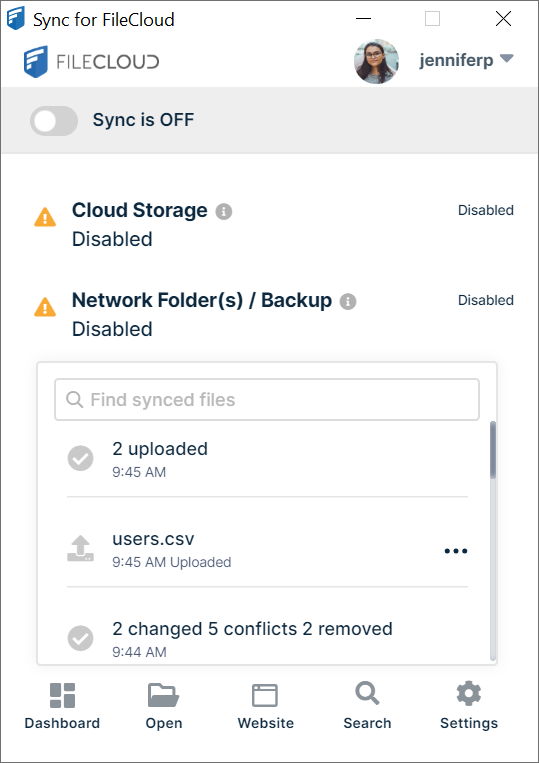Click the upload icon beside users.csv
The image size is (539, 763).
click(80, 548)
